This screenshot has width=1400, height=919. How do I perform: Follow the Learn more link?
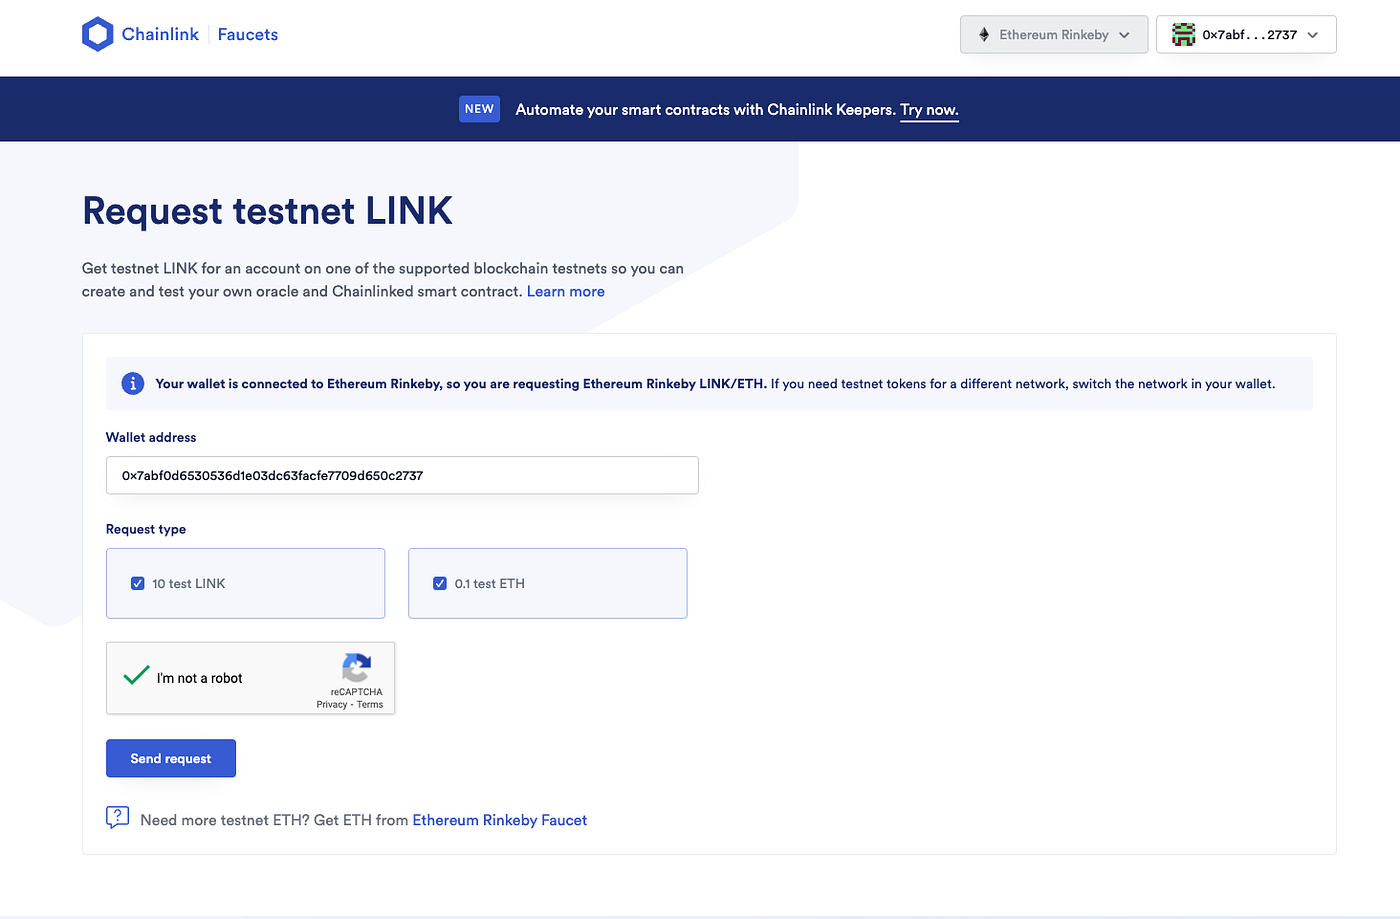pyautogui.click(x=566, y=292)
